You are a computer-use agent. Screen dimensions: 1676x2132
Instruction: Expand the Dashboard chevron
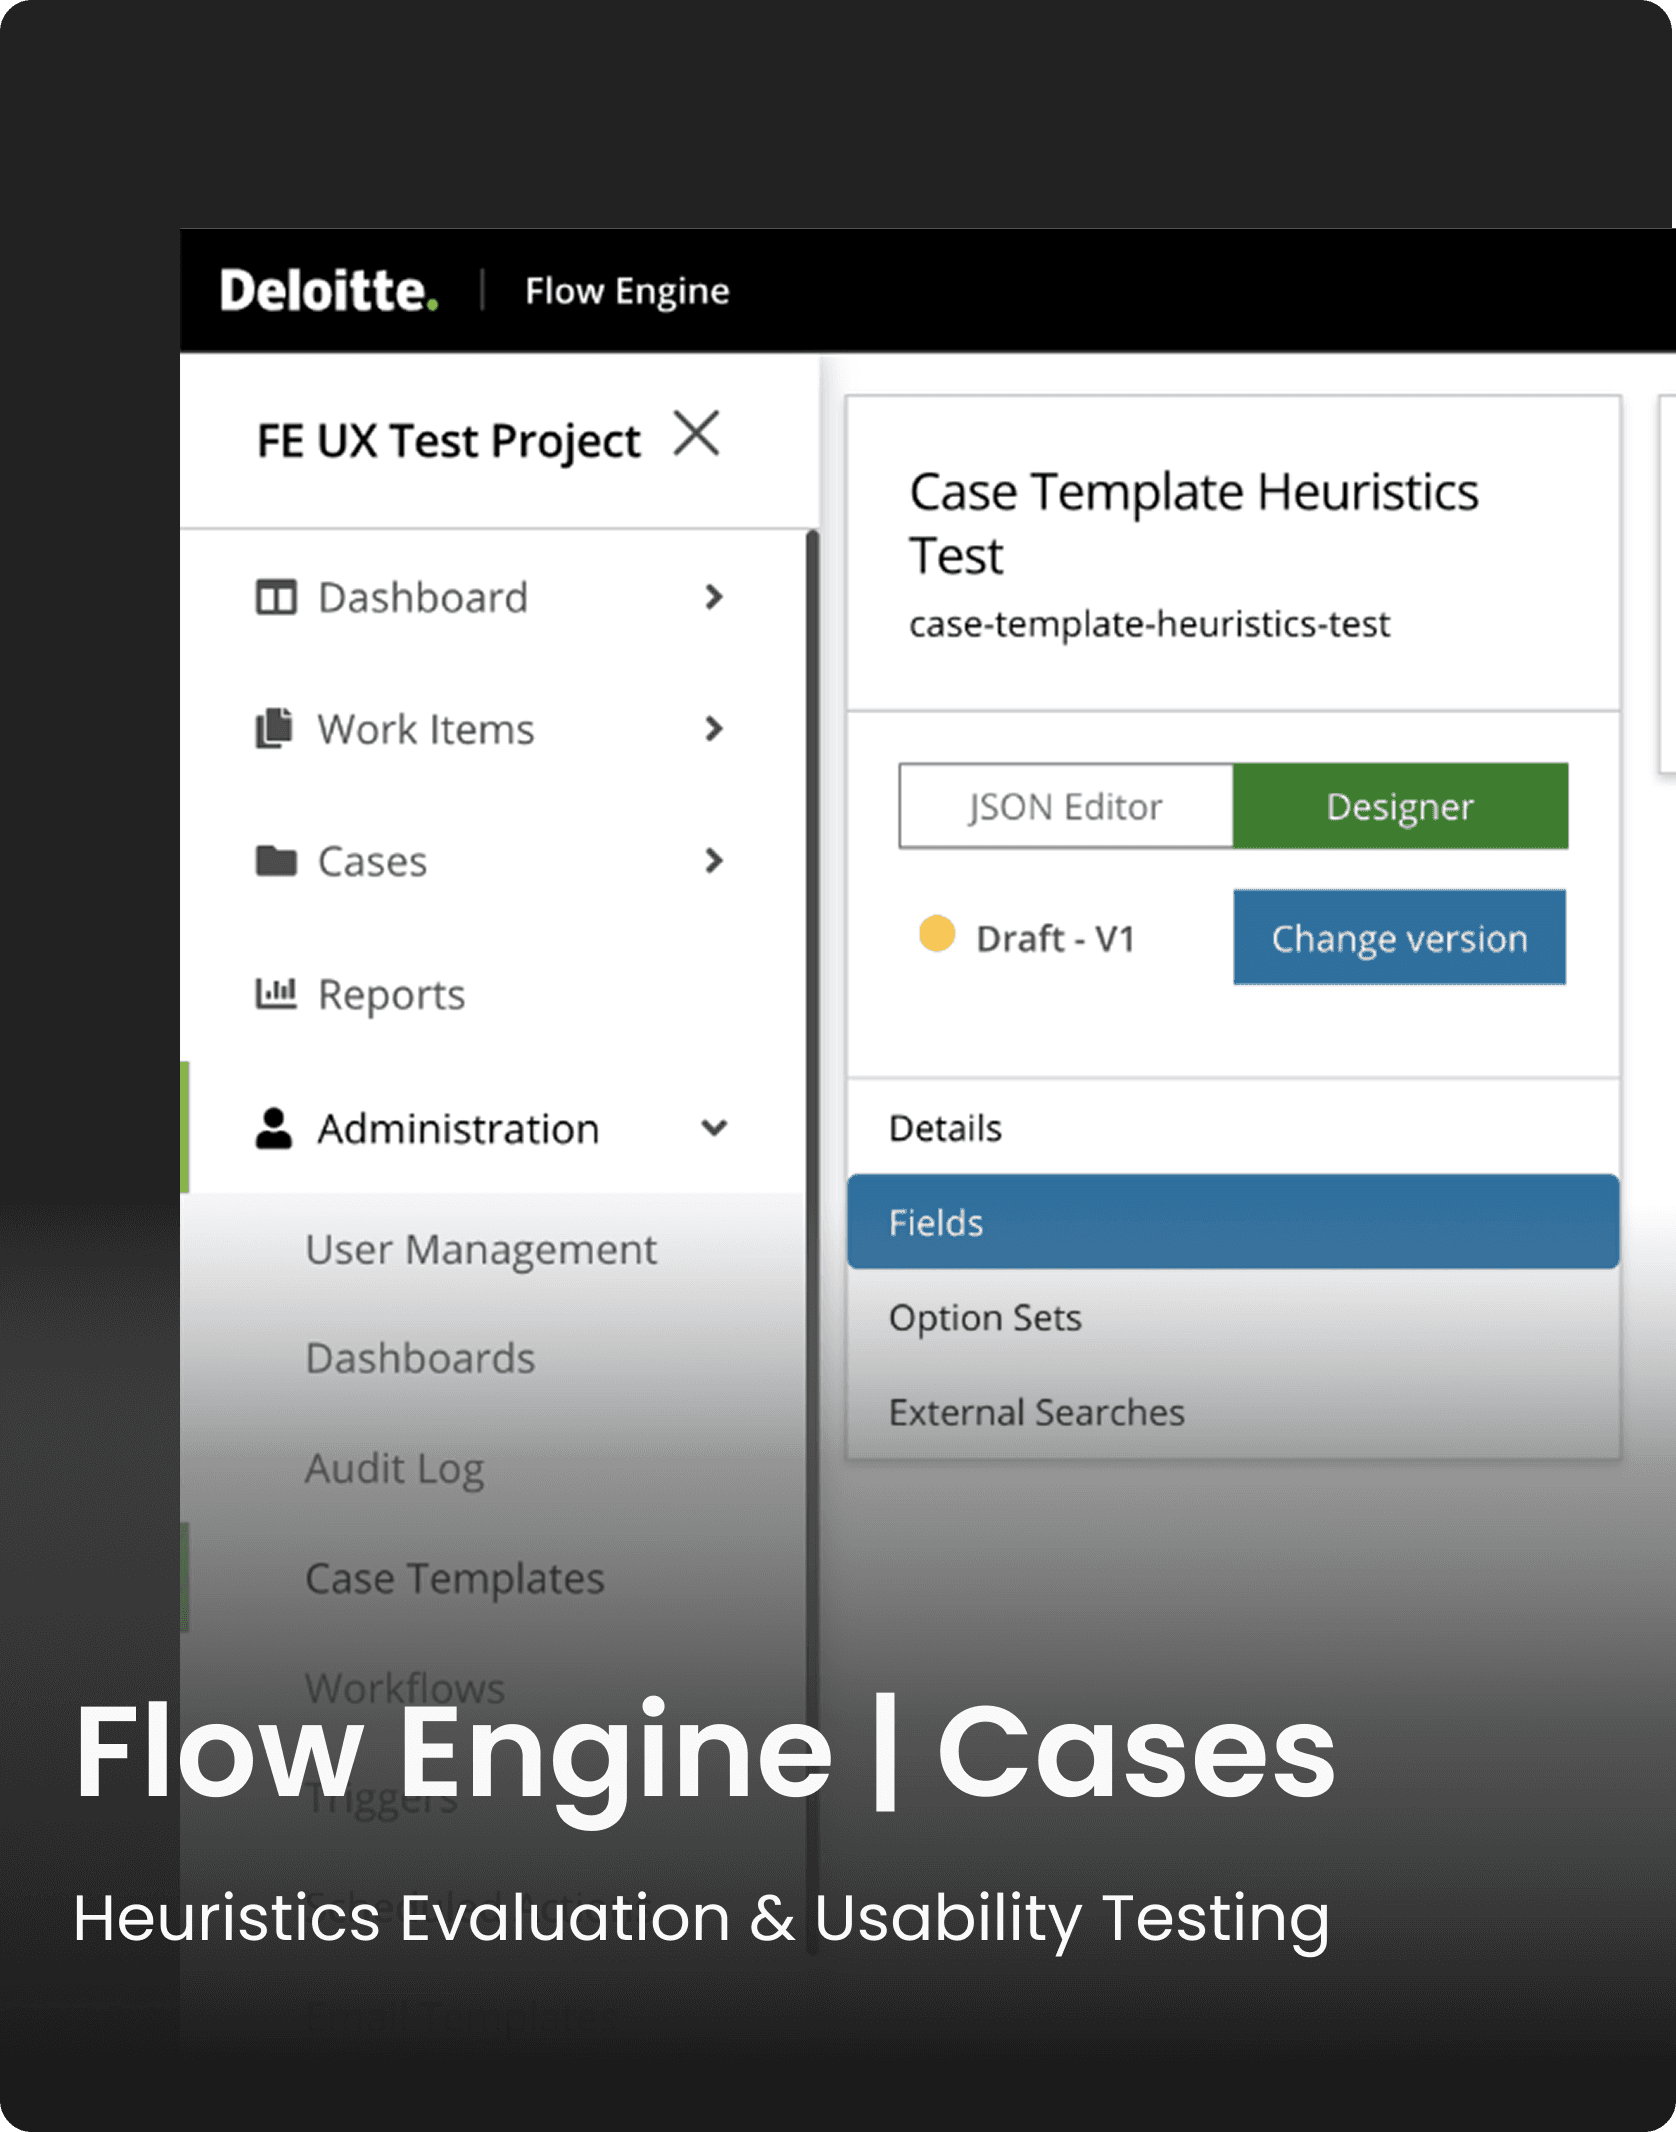(x=714, y=597)
